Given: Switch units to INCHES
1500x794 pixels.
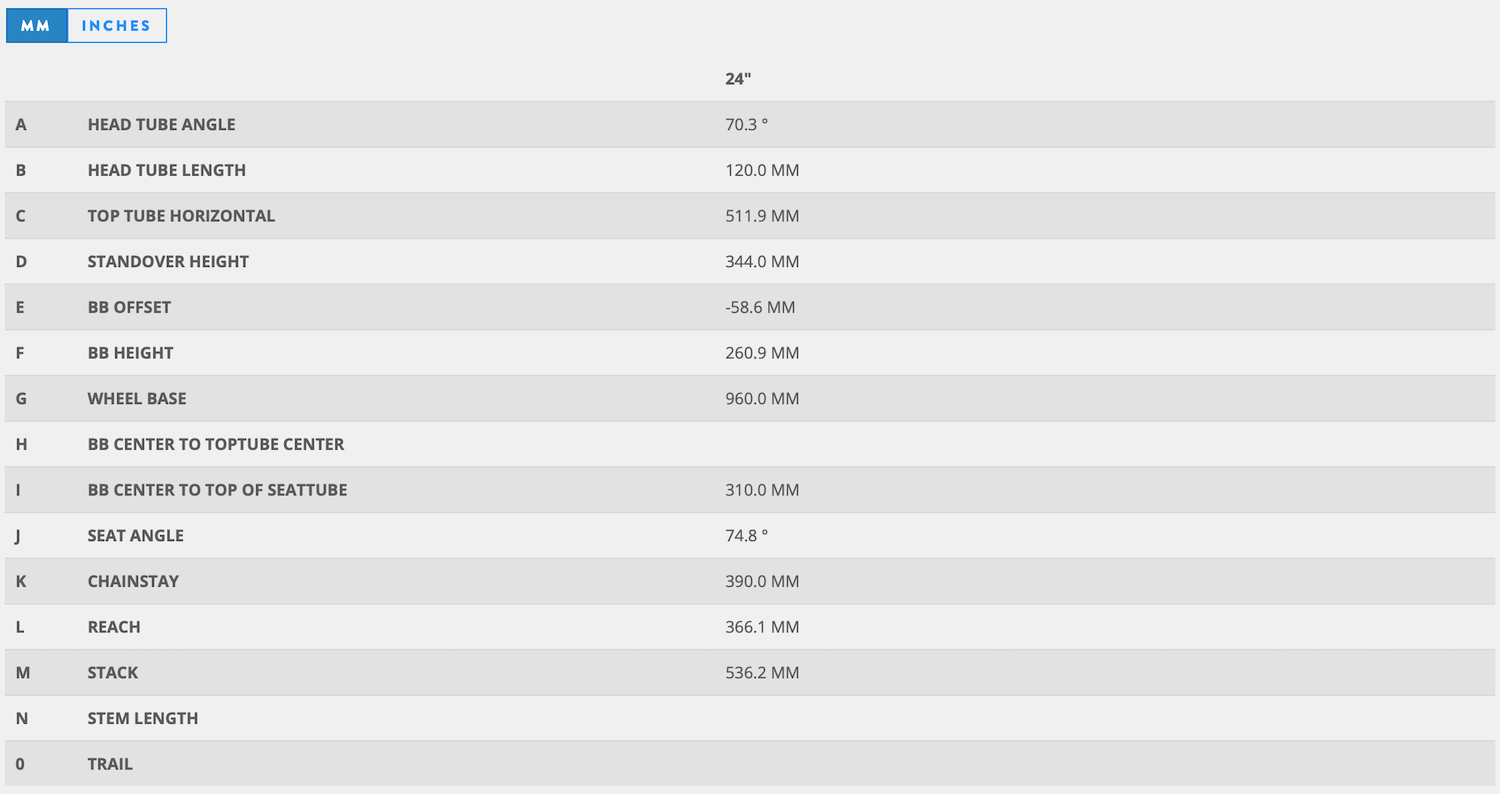Looking at the screenshot, I should pos(117,25).
